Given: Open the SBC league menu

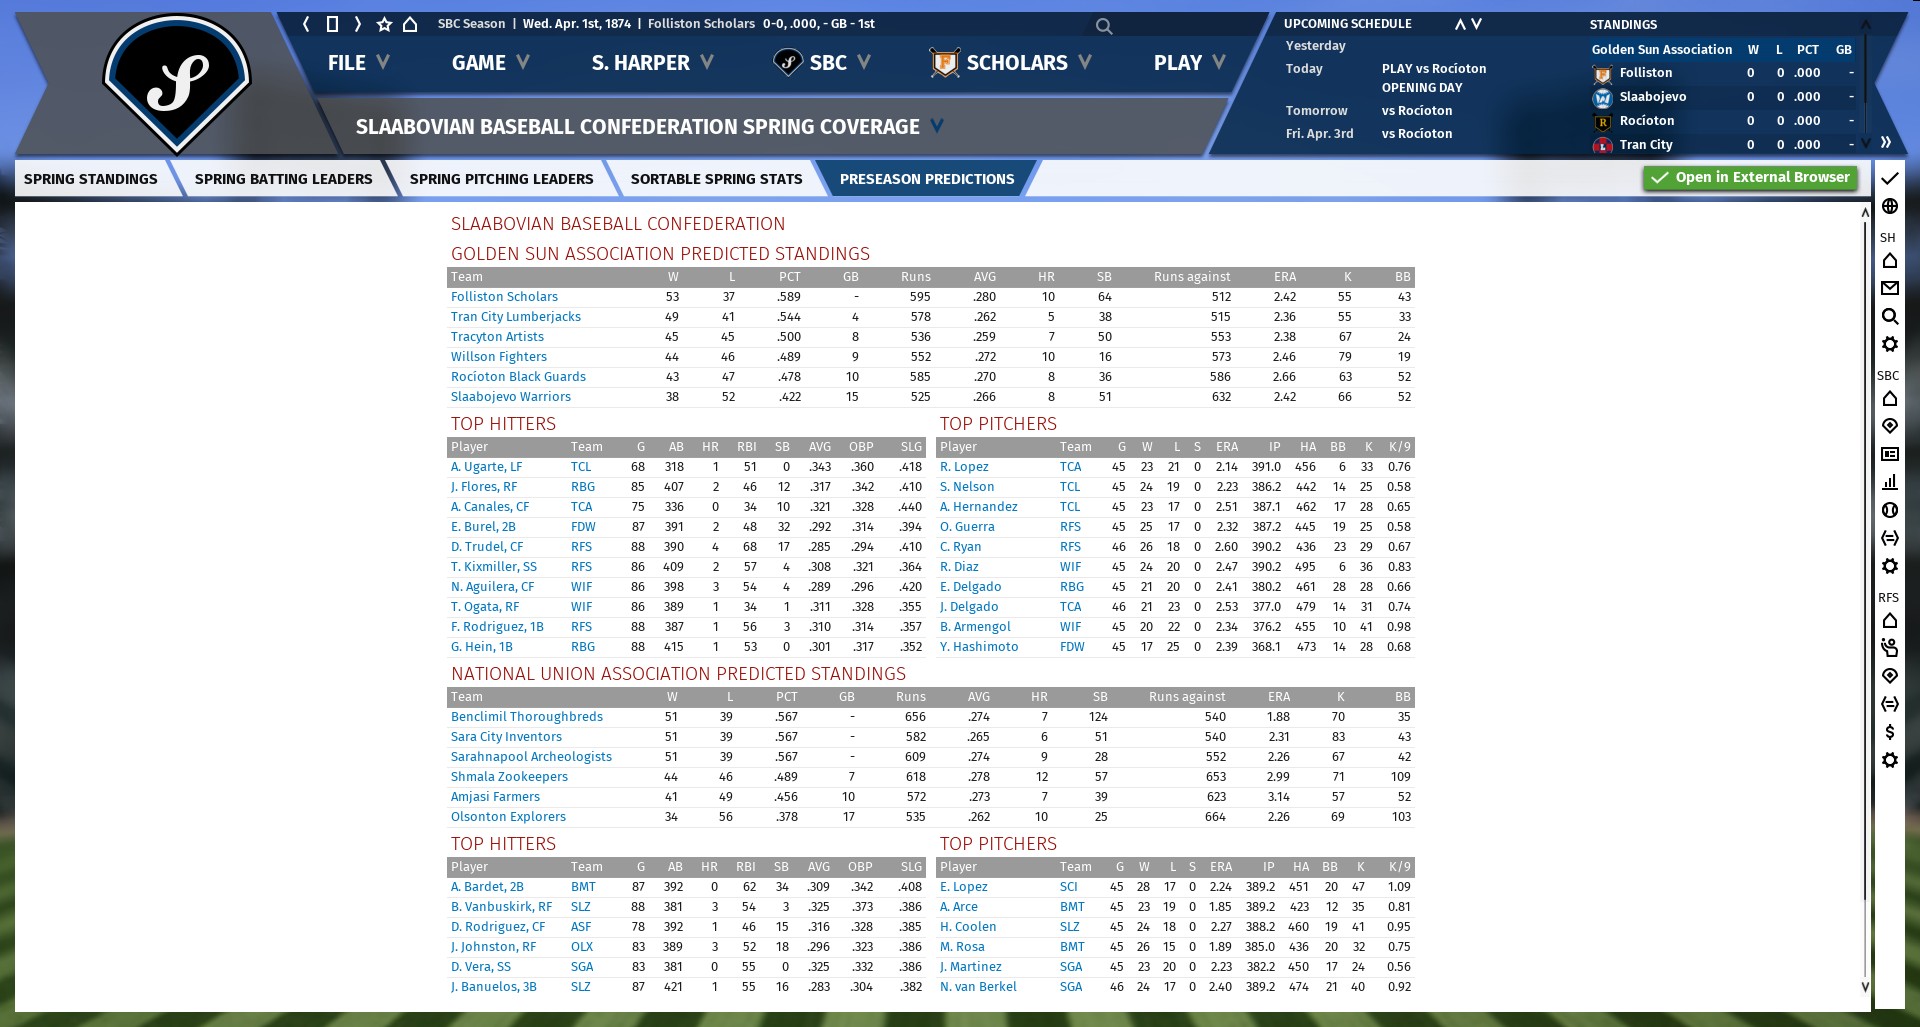Looking at the screenshot, I should tap(822, 63).
